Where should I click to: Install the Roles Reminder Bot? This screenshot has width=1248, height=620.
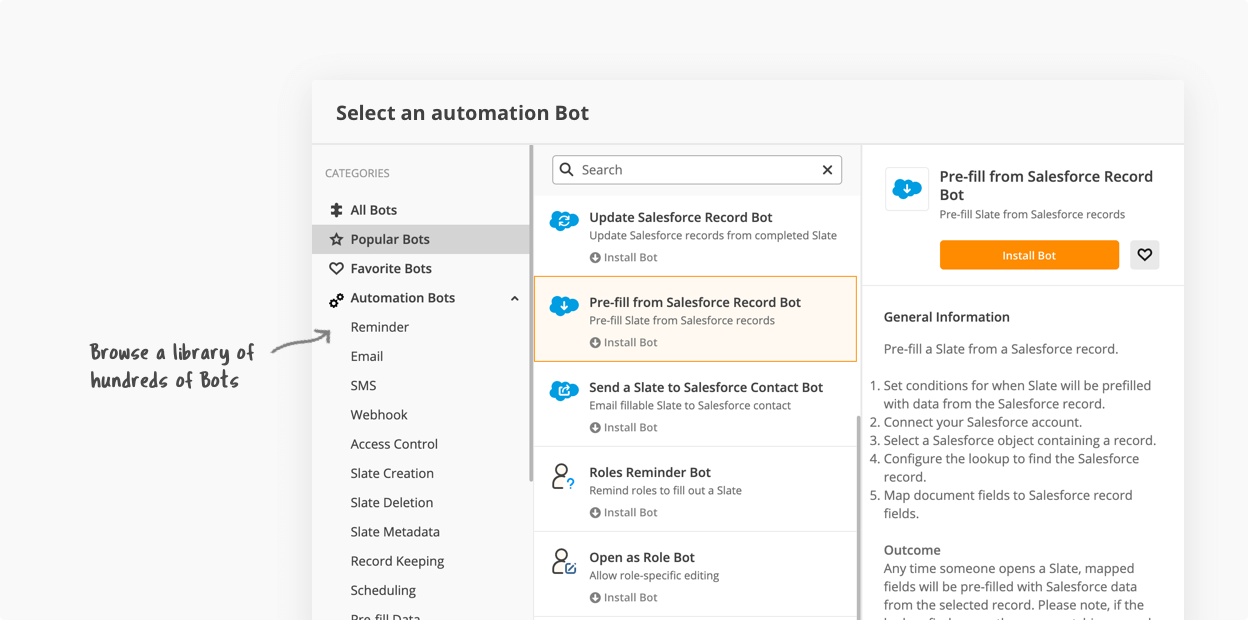624,512
